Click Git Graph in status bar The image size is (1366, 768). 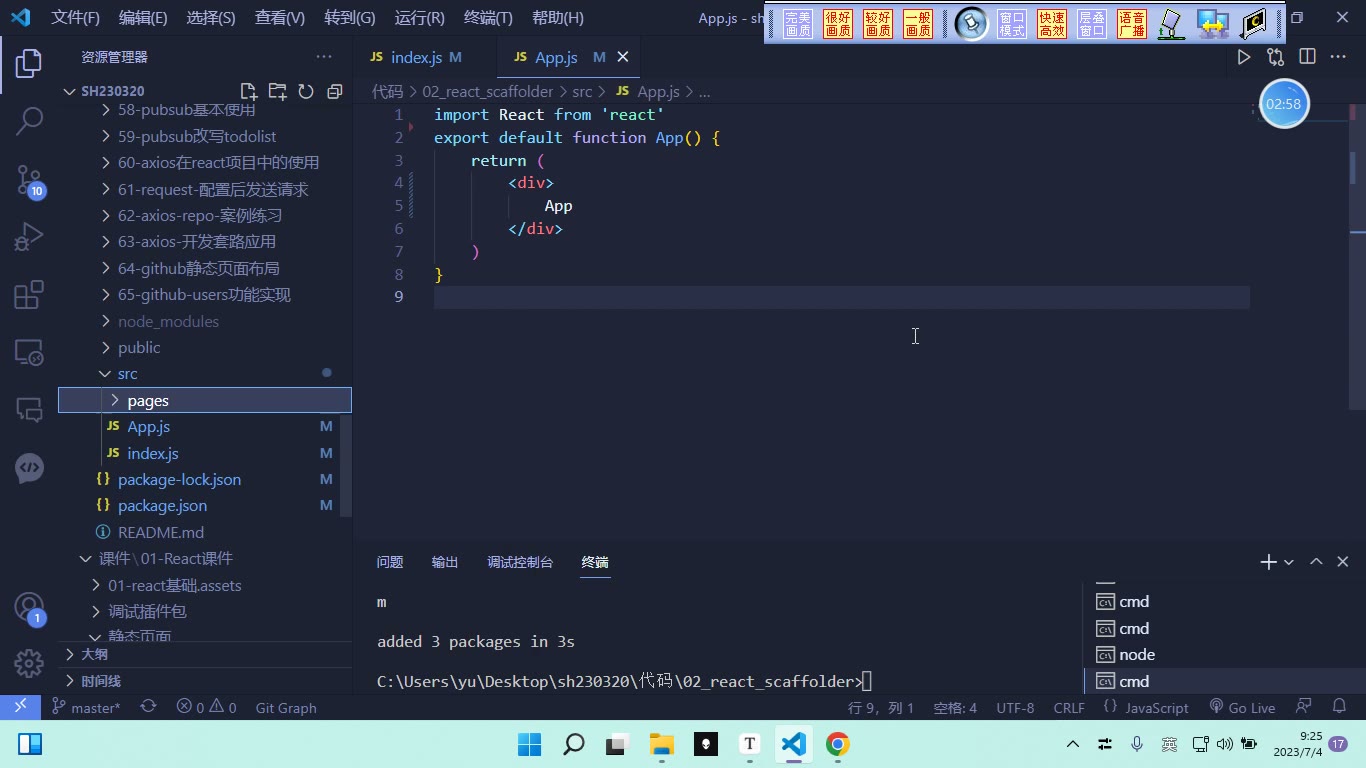pyautogui.click(x=286, y=707)
